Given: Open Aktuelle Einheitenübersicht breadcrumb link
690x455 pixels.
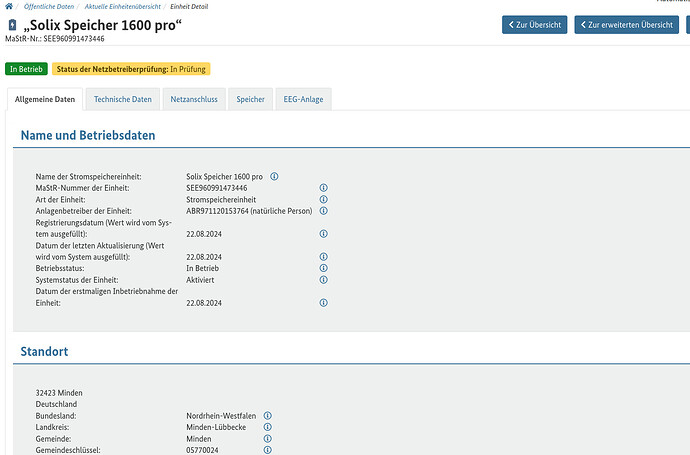Looking at the screenshot, I should pyautogui.click(x=123, y=7).
